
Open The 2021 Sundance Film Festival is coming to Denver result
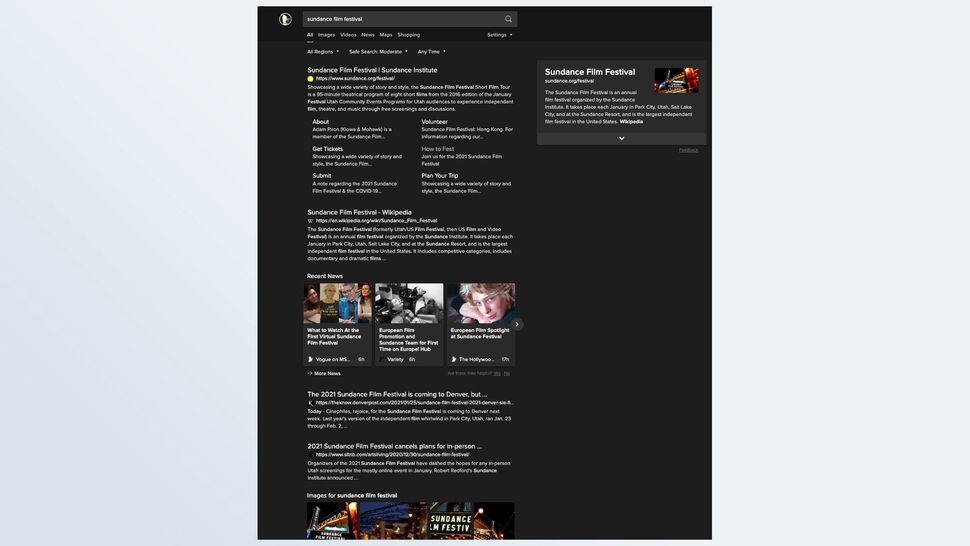(x=397, y=394)
